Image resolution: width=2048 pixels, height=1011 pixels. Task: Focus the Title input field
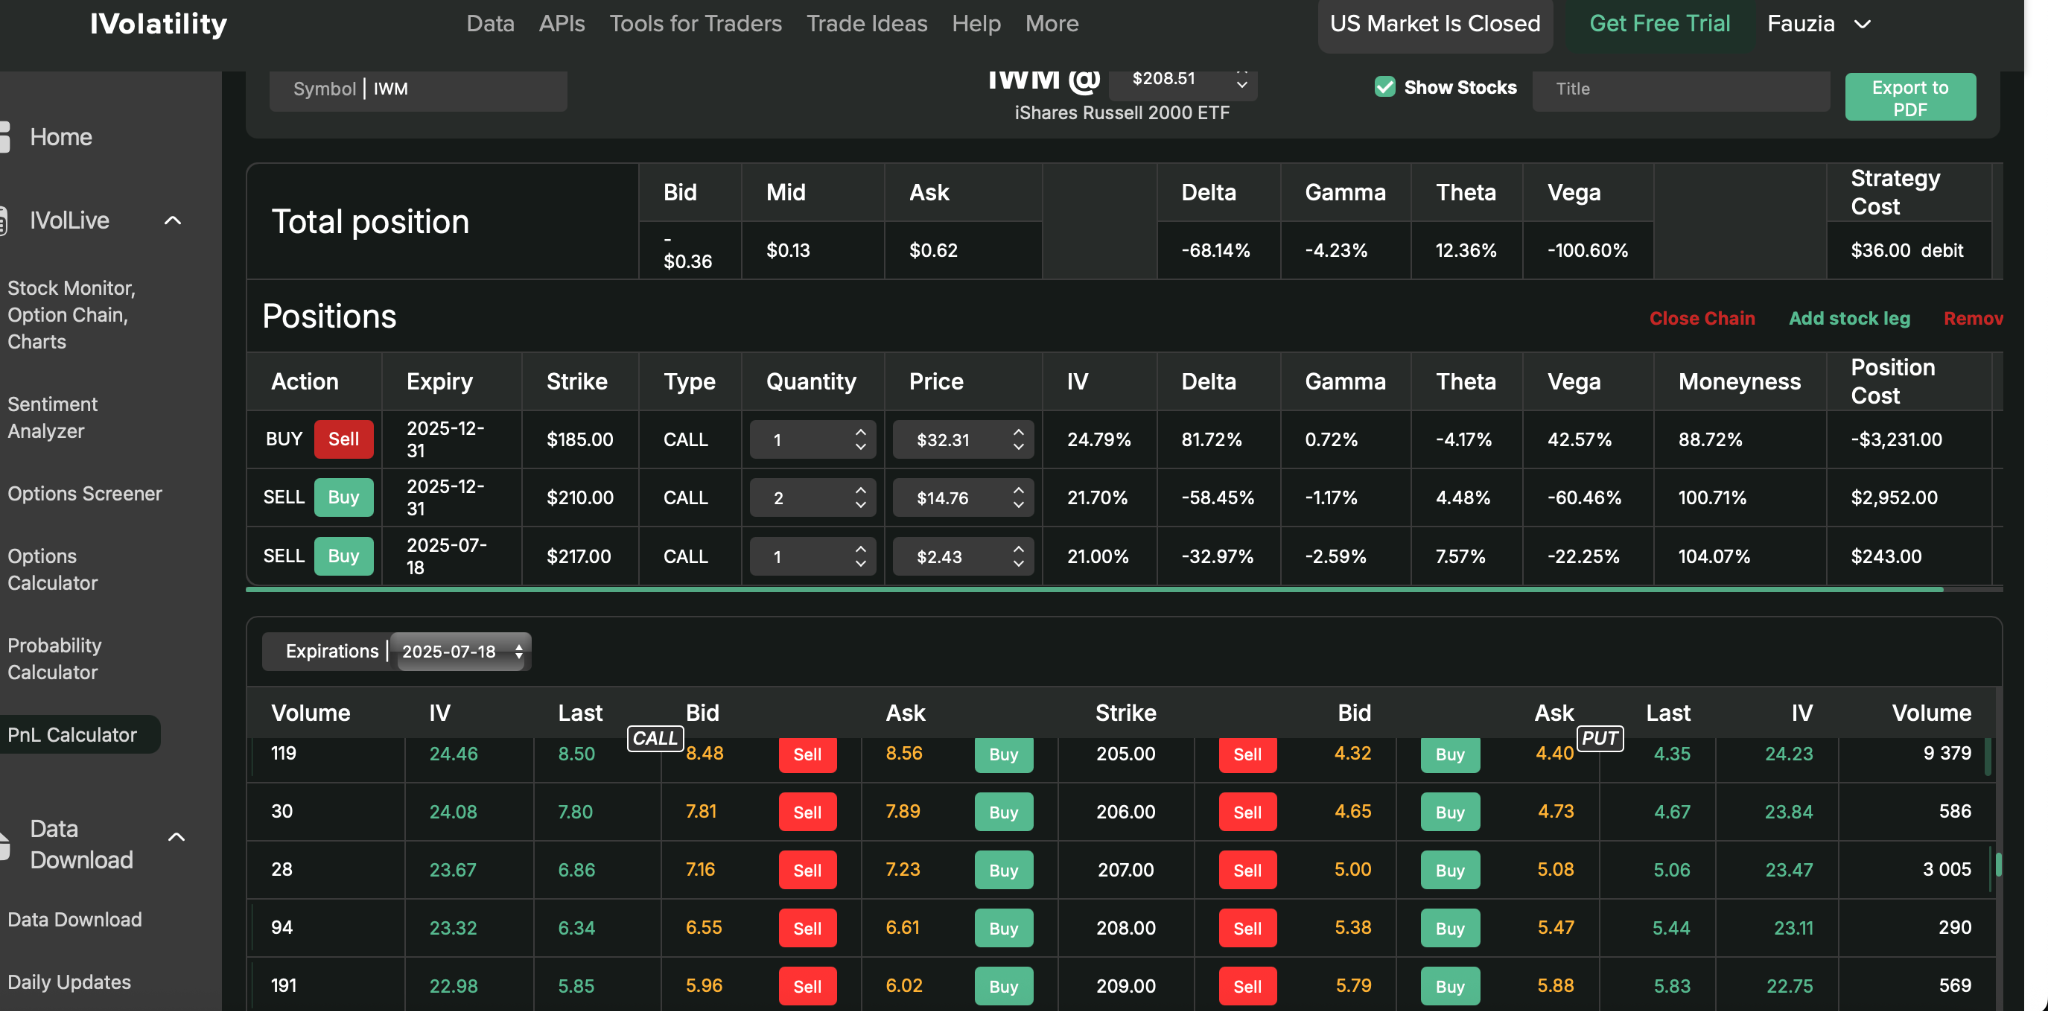(x=1681, y=89)
